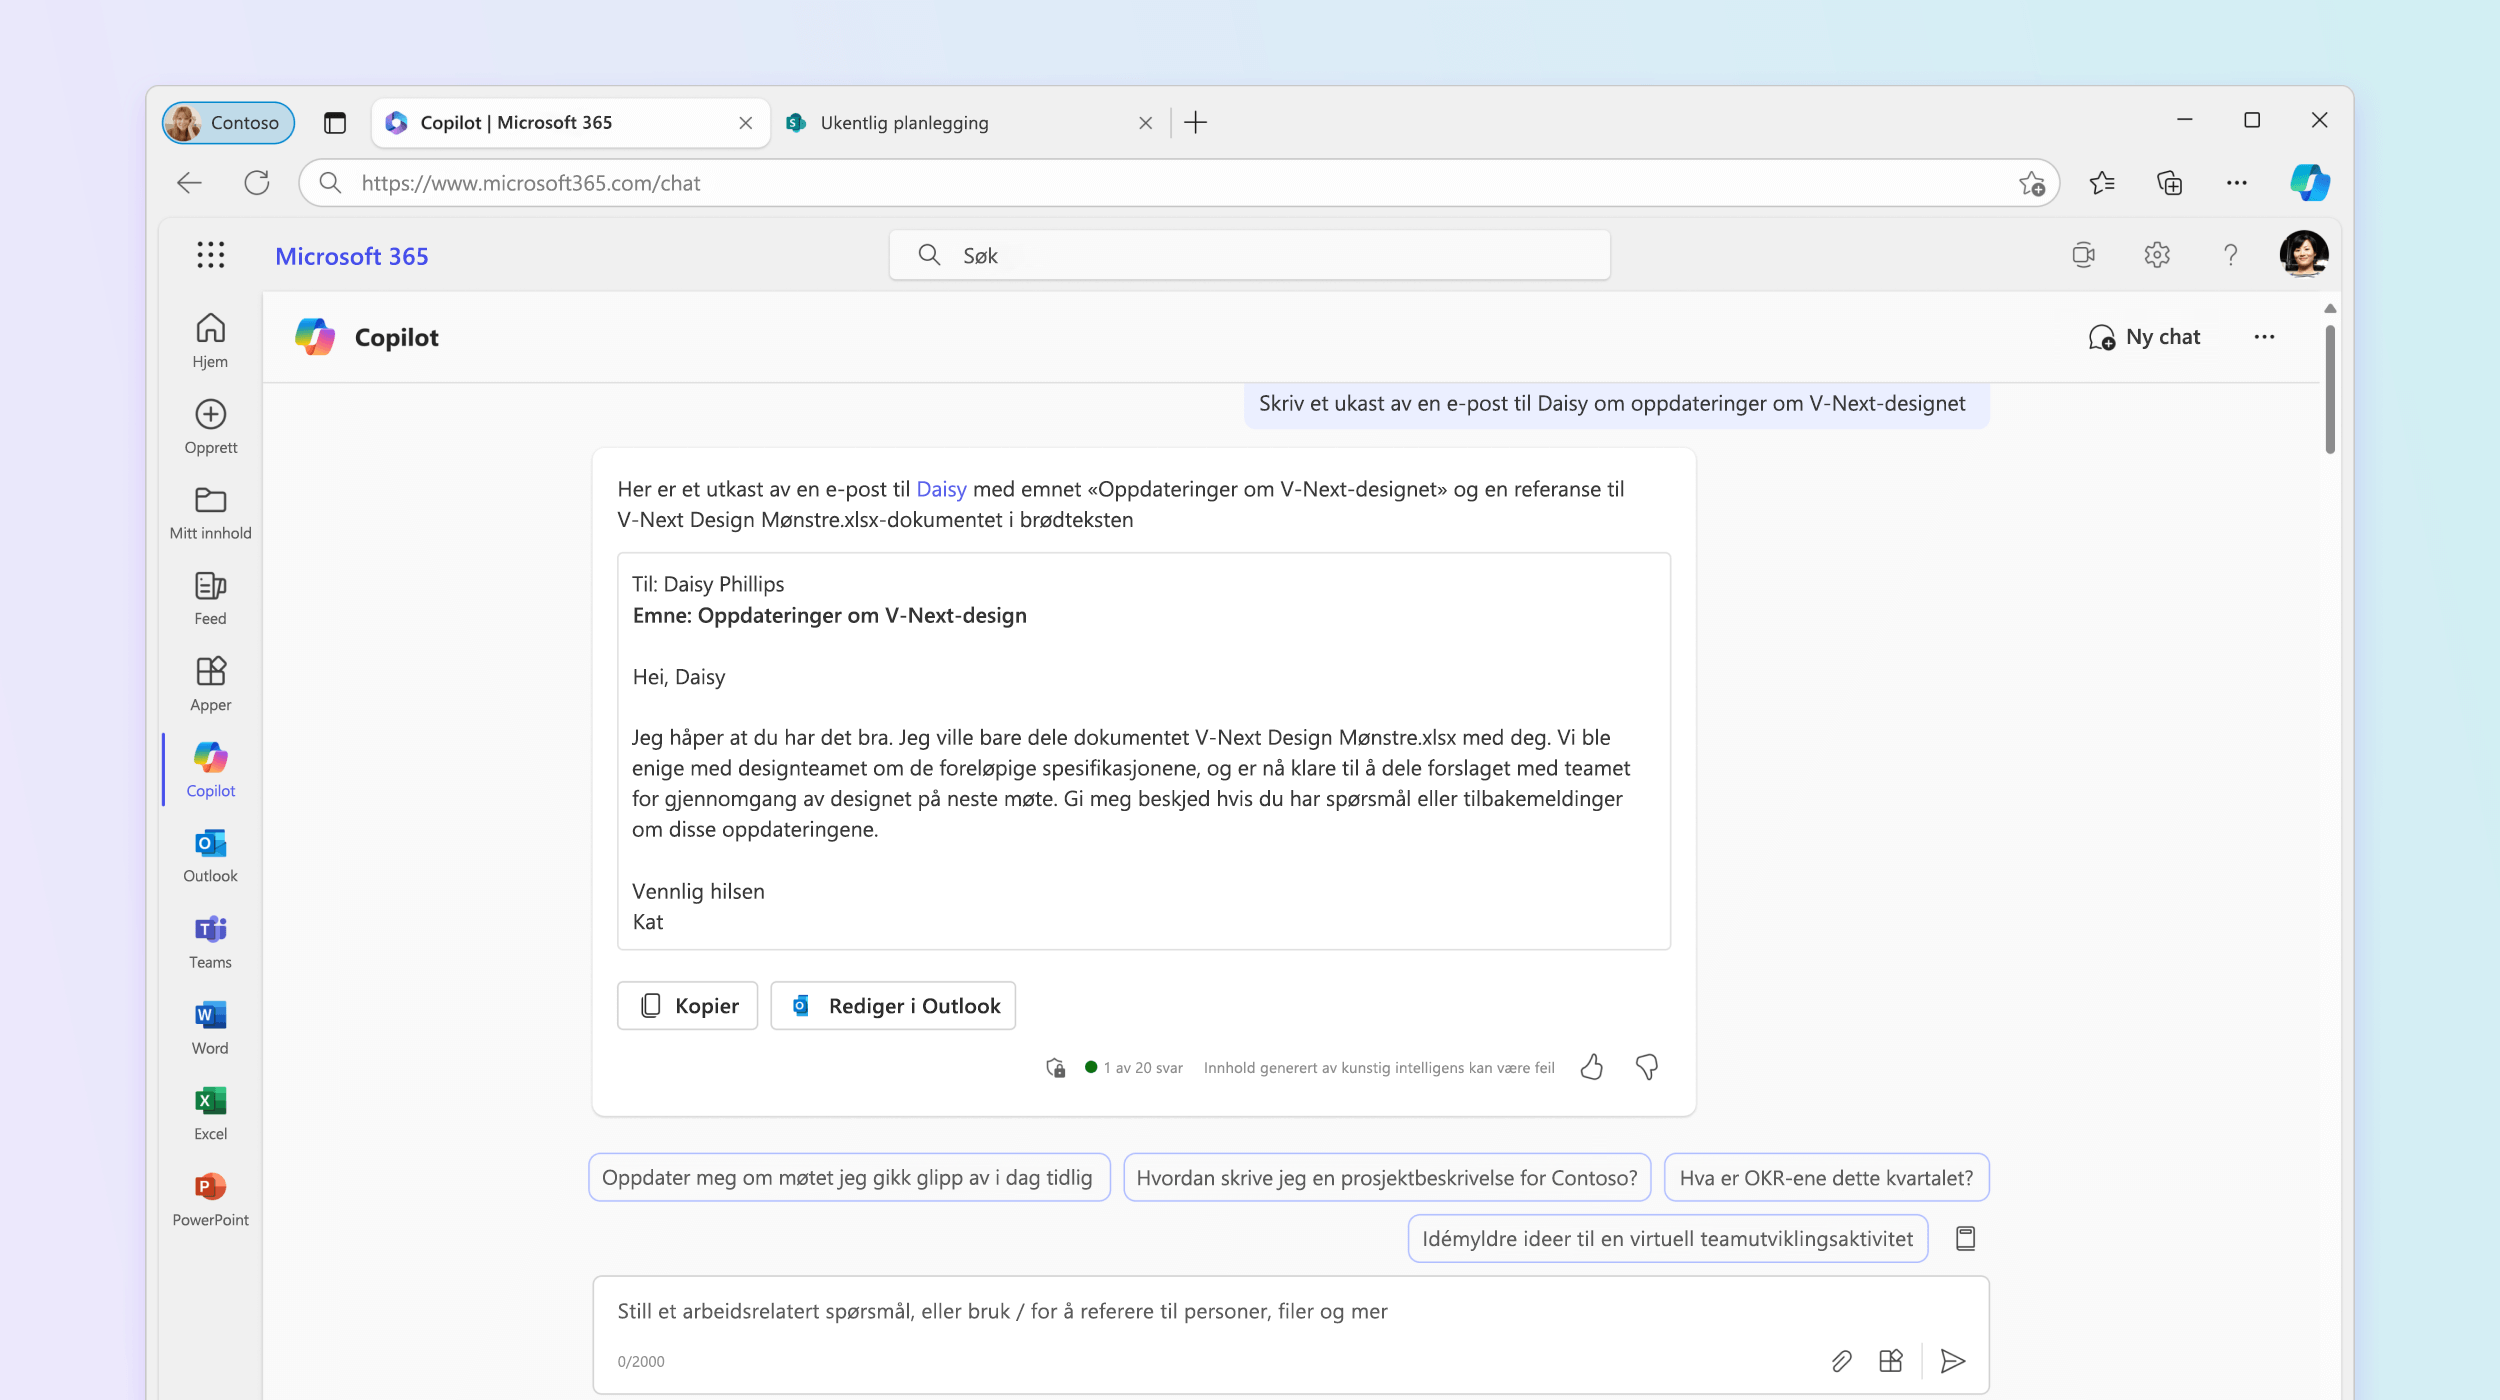The height and width of the screenshot is (1400, 2500).
Task: Click thumbs up feedback button
Action: click(1592, 1067)
